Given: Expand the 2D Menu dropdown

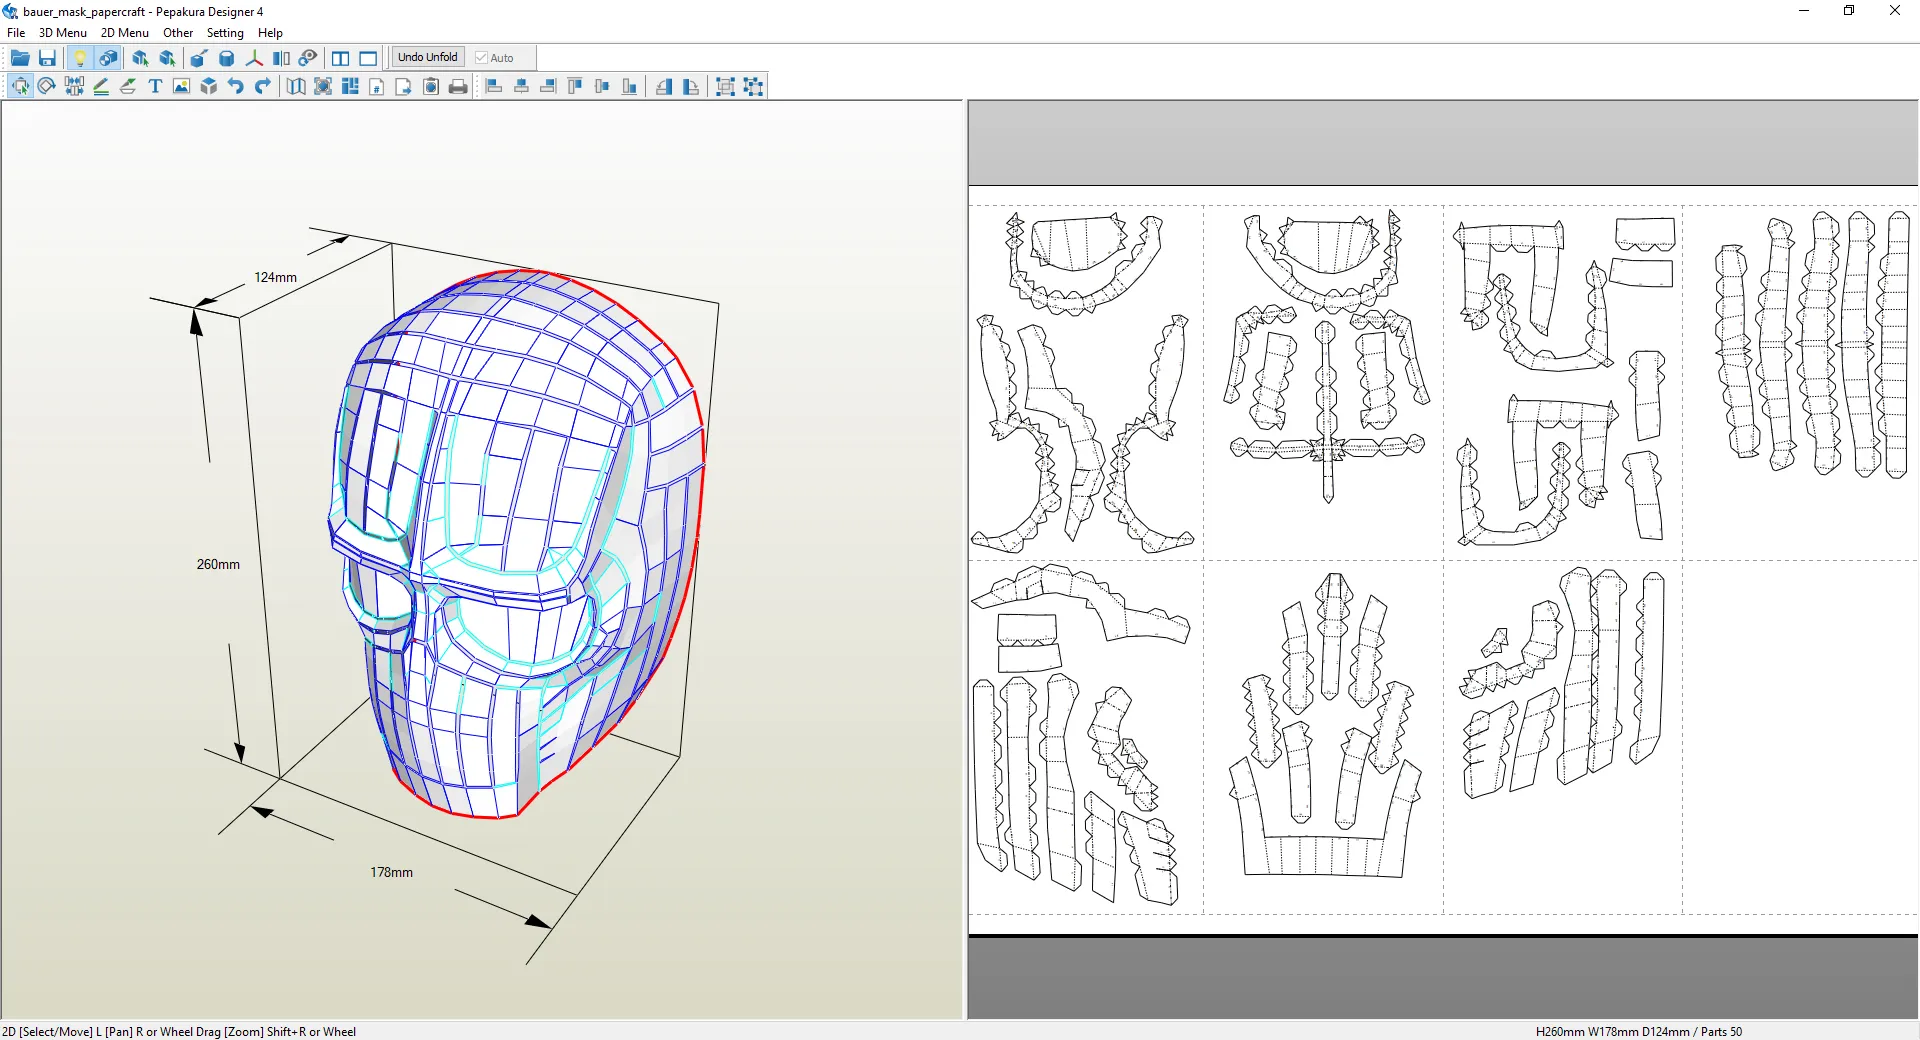Looking at the screenshot, I should (124, 33).
